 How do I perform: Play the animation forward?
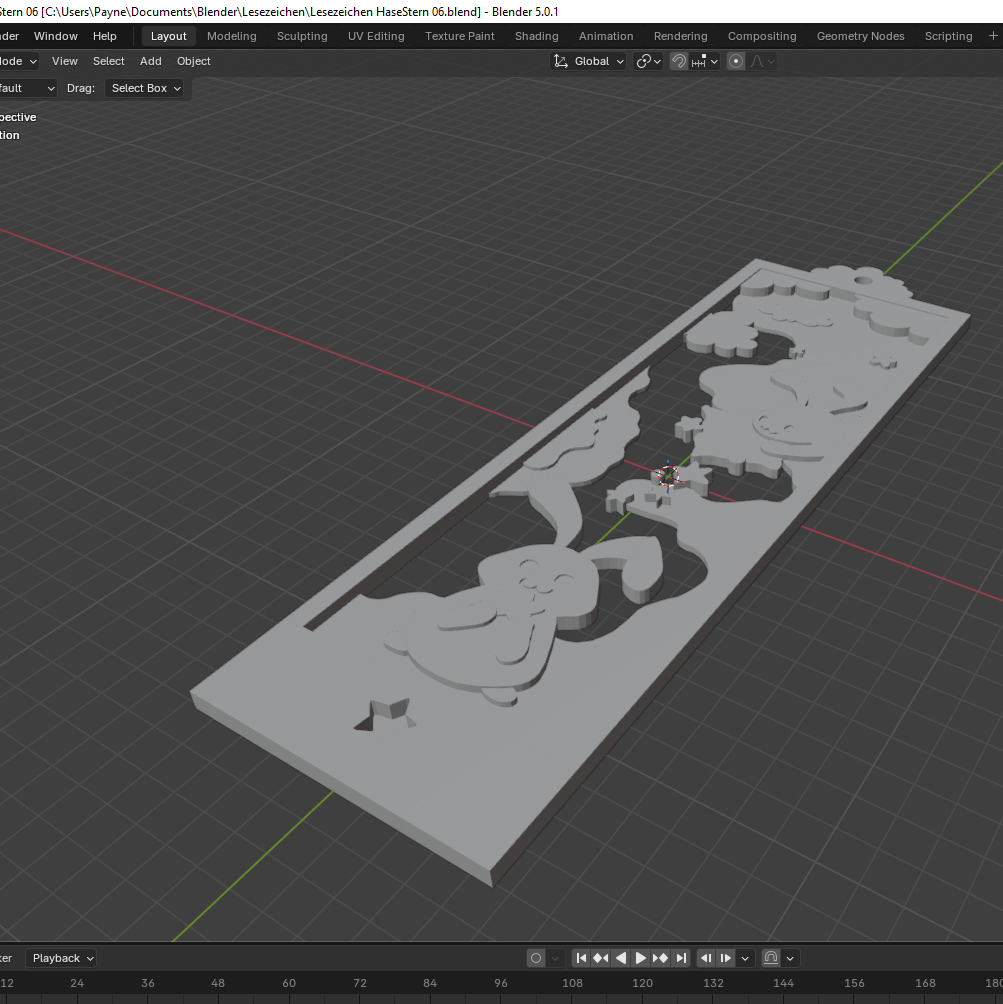[x=641, y=958]
